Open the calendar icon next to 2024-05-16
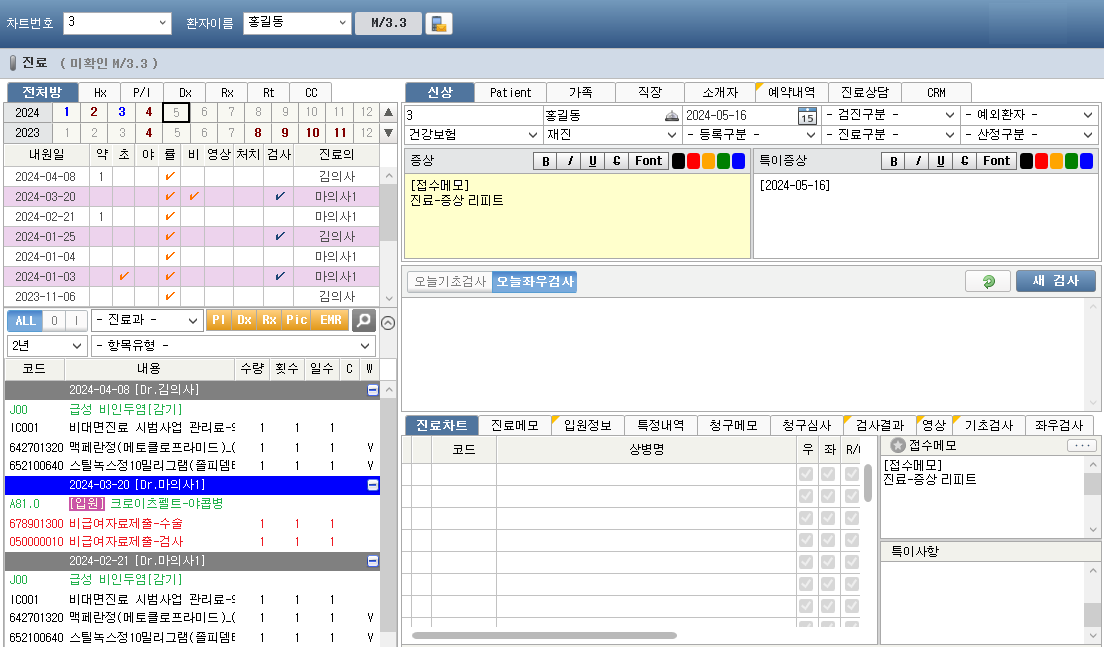The image size is (1104, 647). click(x=807, y=116)
